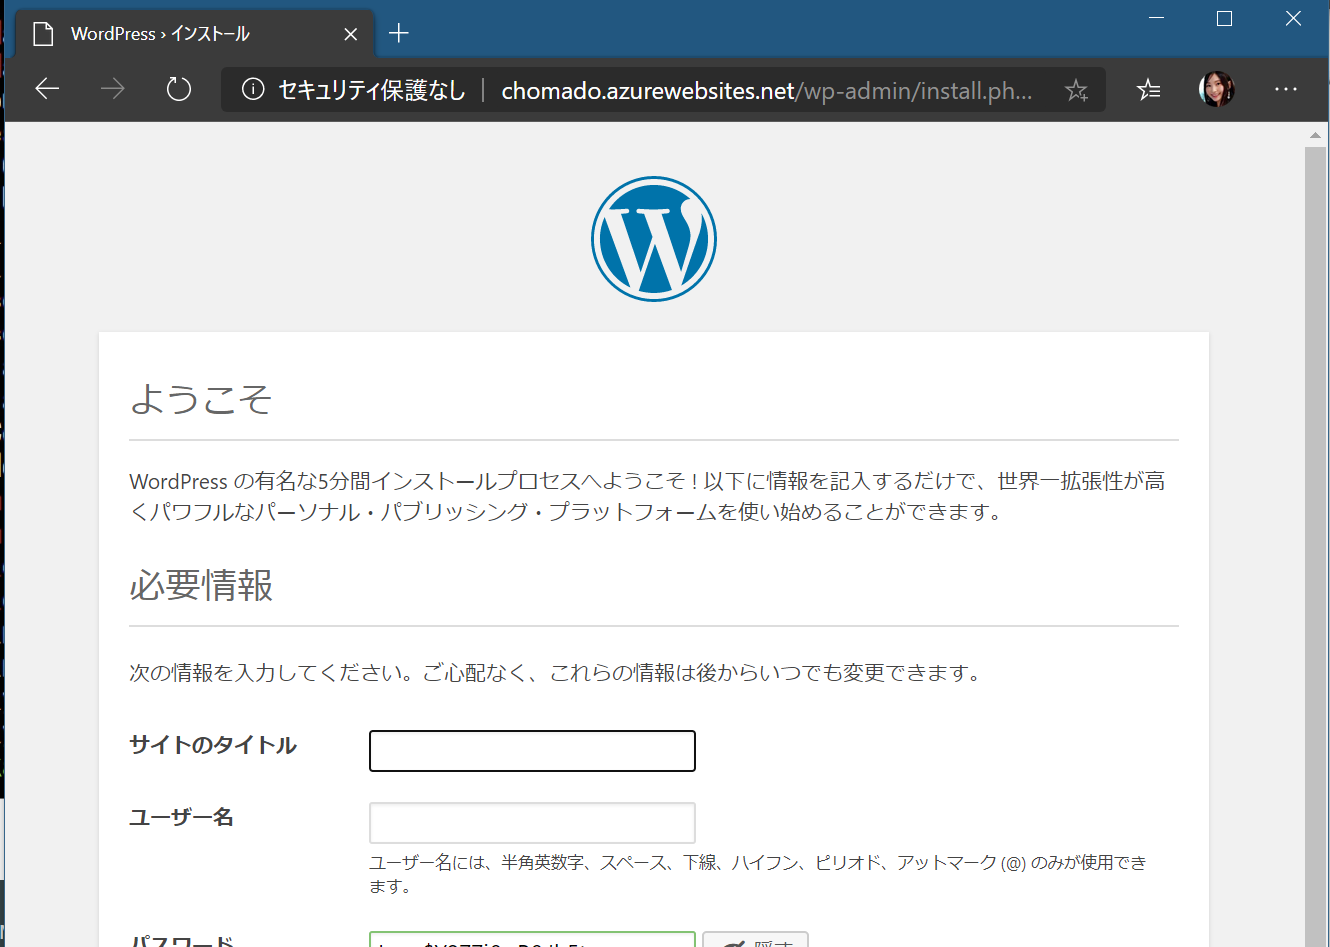Close the WordPress インストール tab
The image size is (1330, 947).
pos(351,34)
